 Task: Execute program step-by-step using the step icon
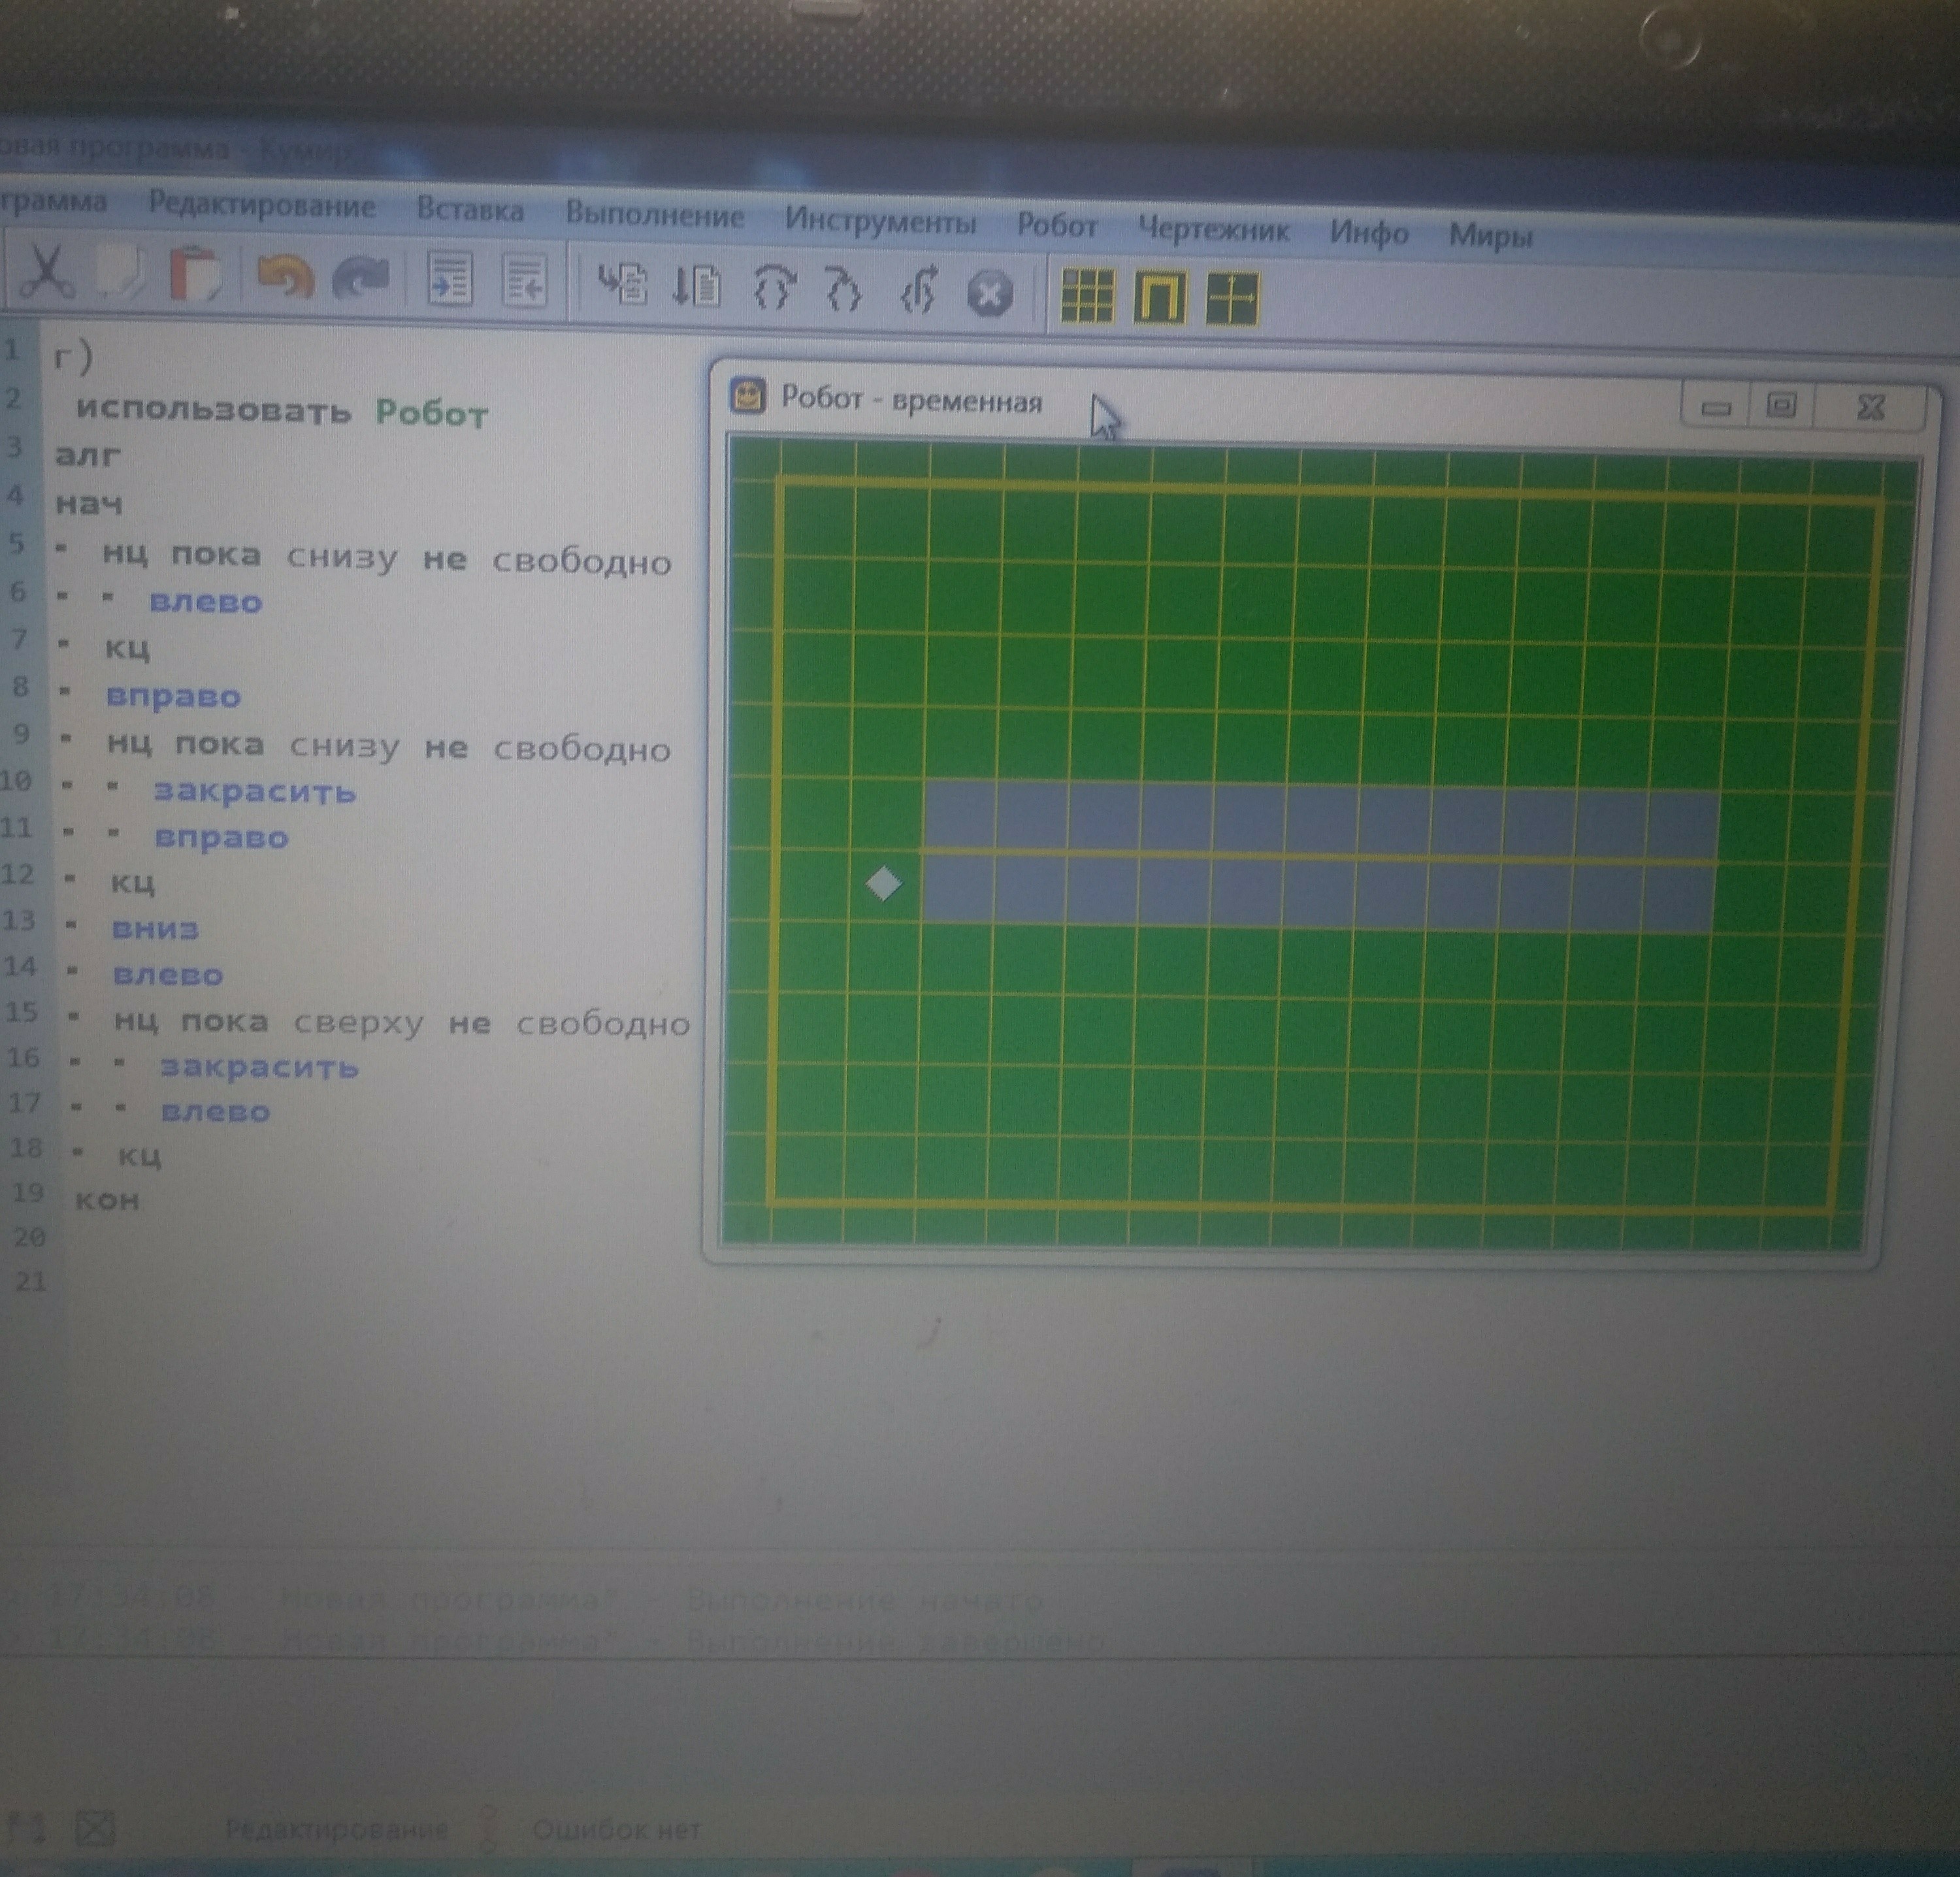point(698,284)
